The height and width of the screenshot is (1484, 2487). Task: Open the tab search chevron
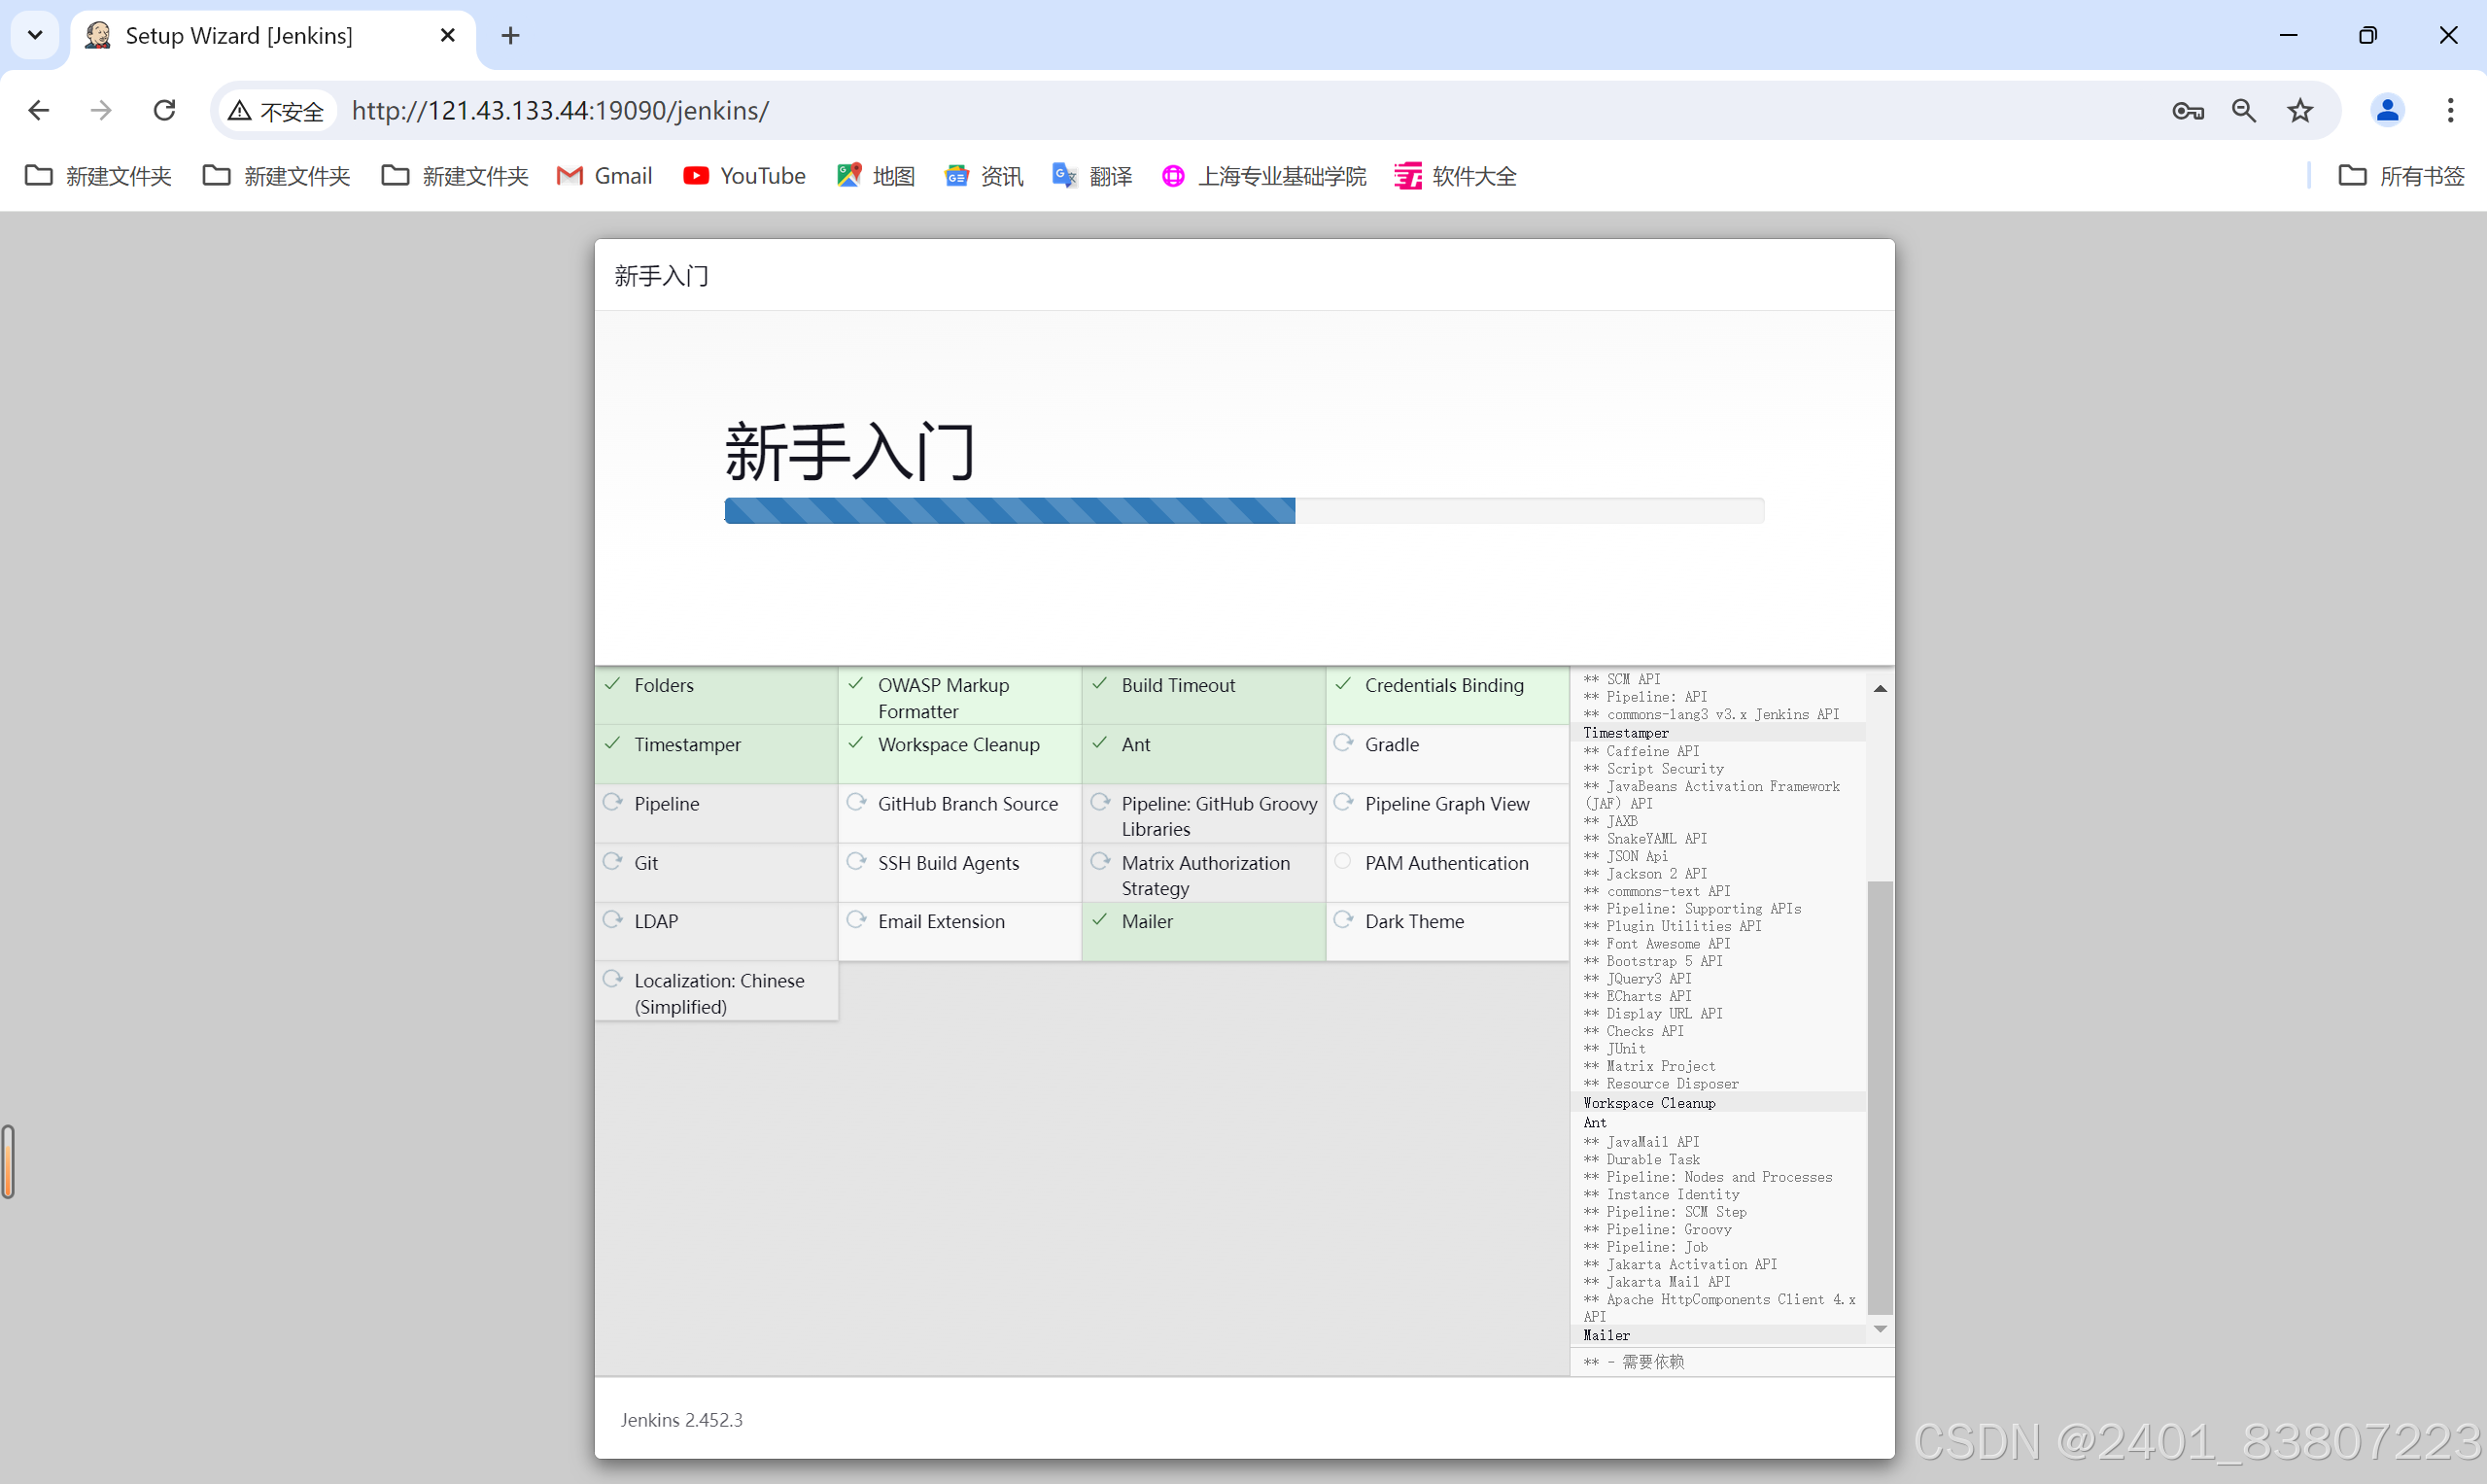35,35
